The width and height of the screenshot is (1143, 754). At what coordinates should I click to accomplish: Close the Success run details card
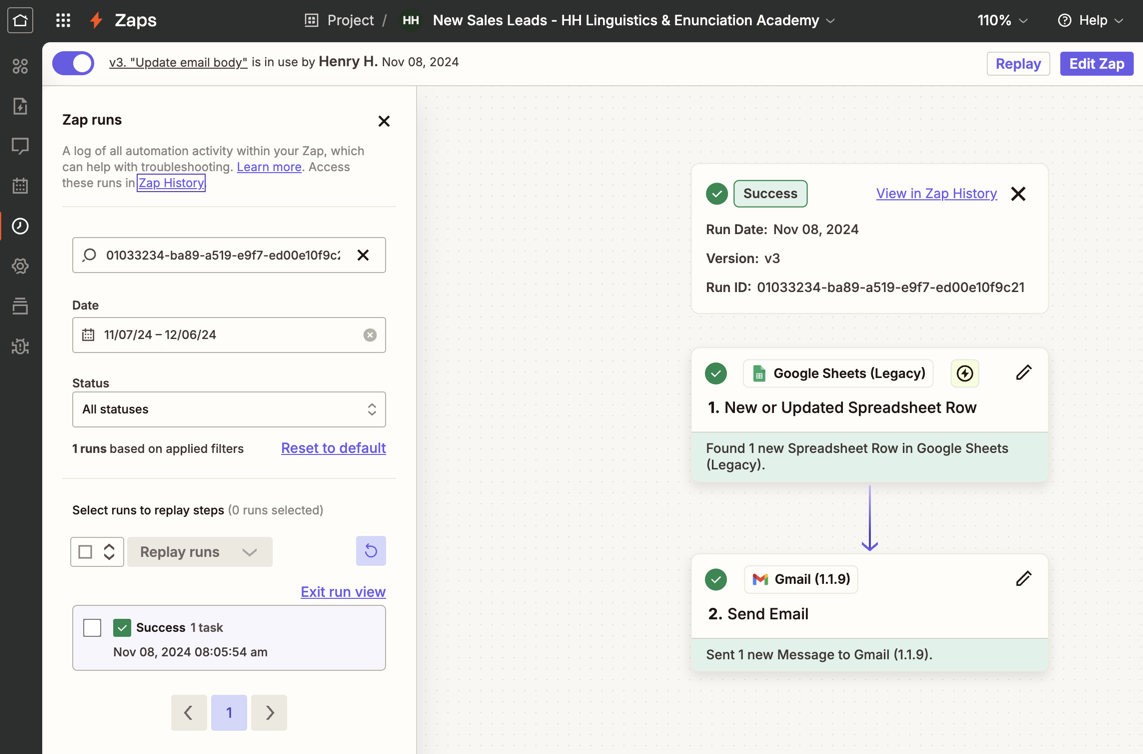pos(1018,193)
